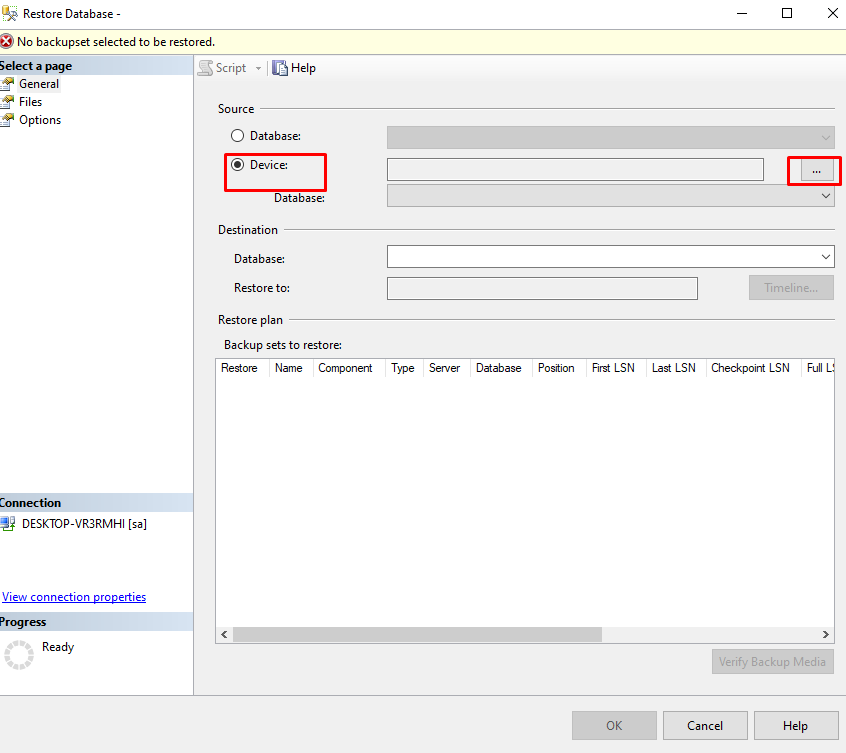This screenshot has height=753, width=846.
Task: Click the Script toolbar icon
Action: pos(206,68)
